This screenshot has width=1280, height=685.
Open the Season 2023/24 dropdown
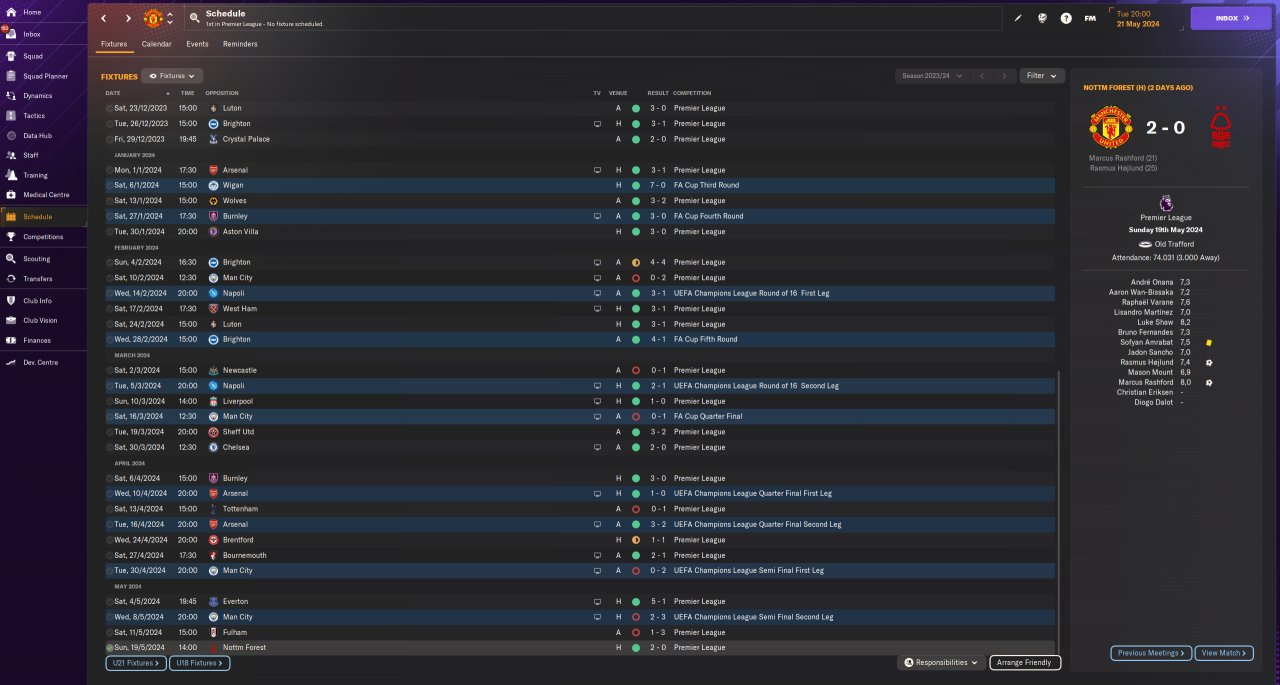tap(932, 75)
